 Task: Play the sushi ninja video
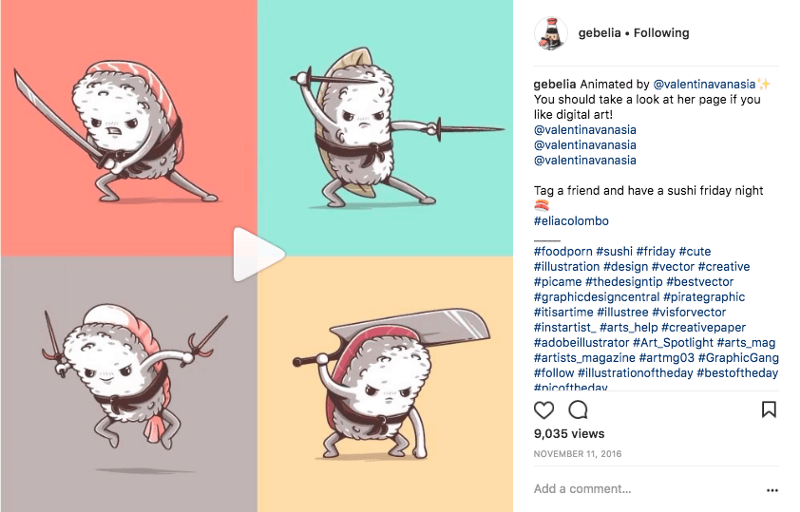[258, 254]
